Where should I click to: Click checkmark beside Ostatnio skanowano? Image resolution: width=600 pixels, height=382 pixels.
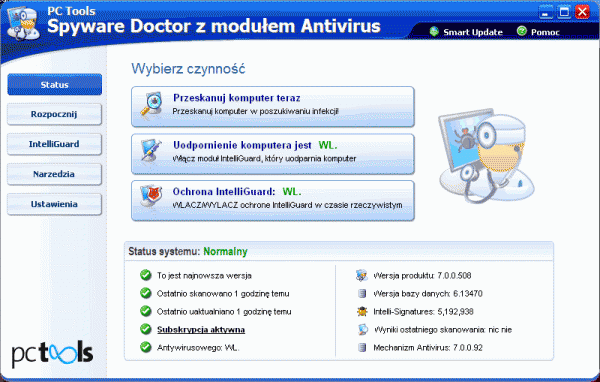(x=145, y=293)
